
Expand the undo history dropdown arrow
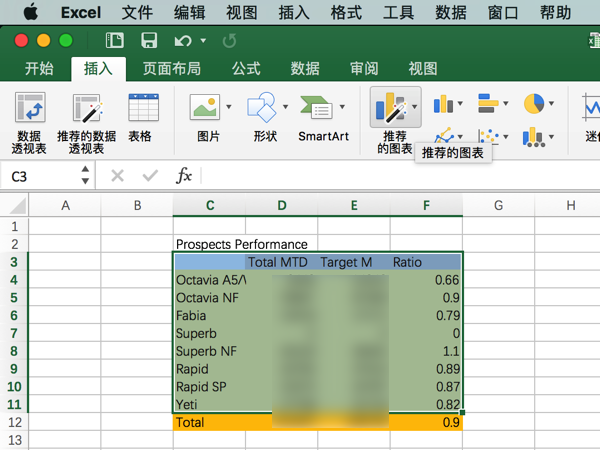[203, 41]
